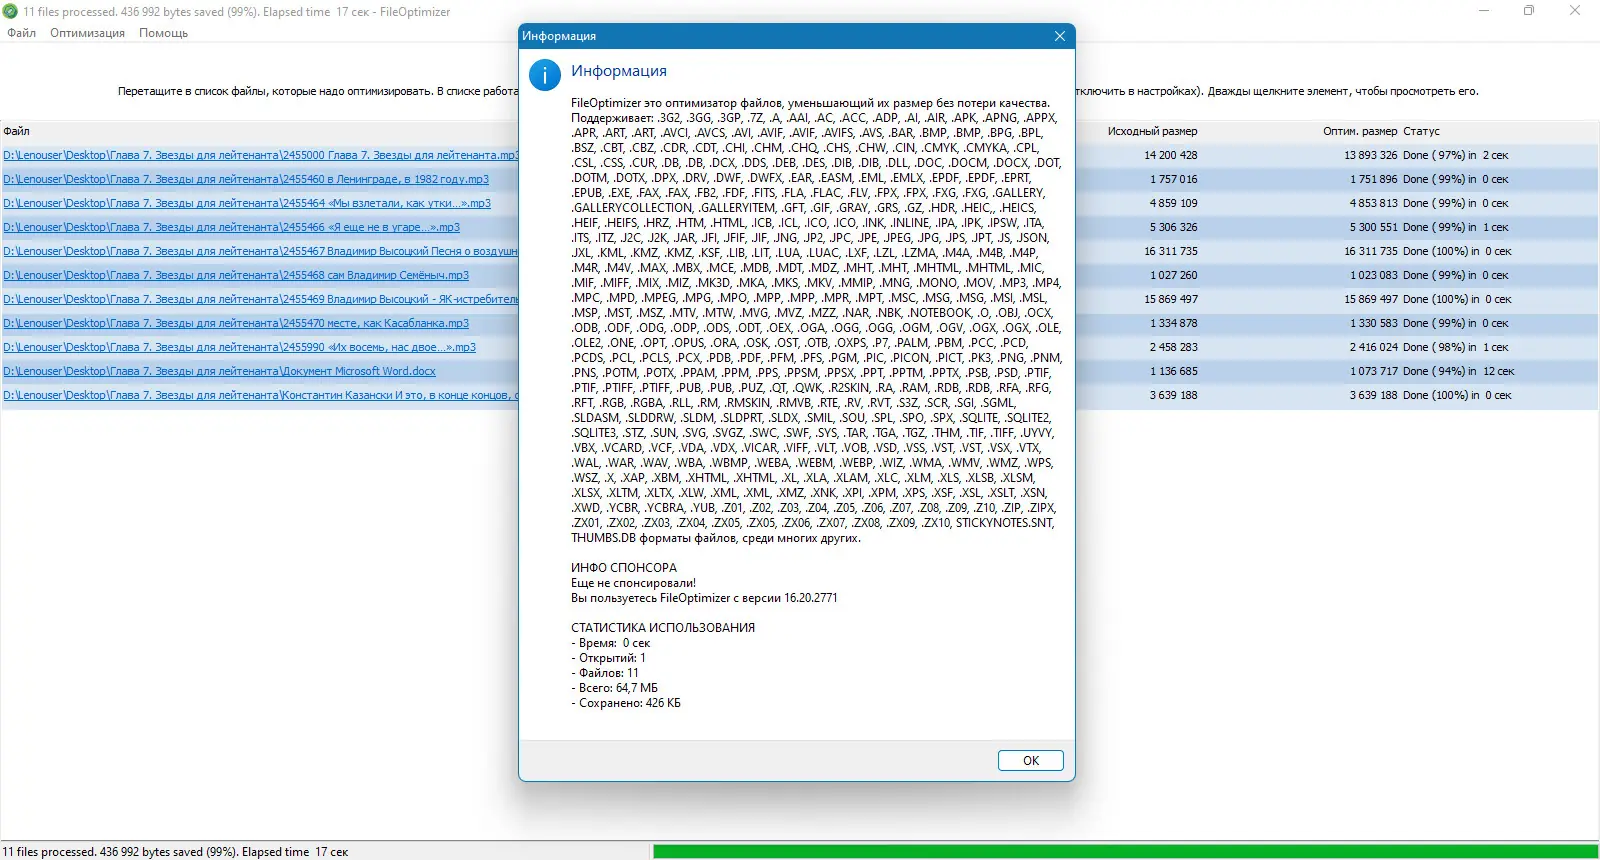1600x860 pixels.
Task: Maximize the FileOptimizer window
Action: coord(1529,11)
